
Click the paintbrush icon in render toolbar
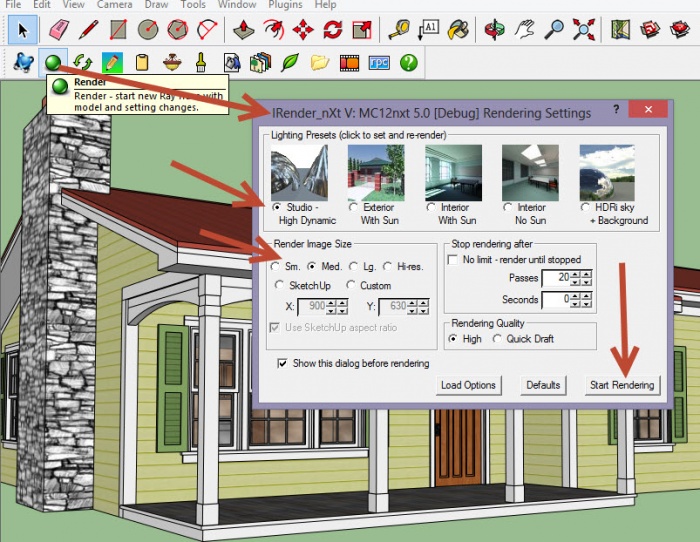[x=201, y=63]
